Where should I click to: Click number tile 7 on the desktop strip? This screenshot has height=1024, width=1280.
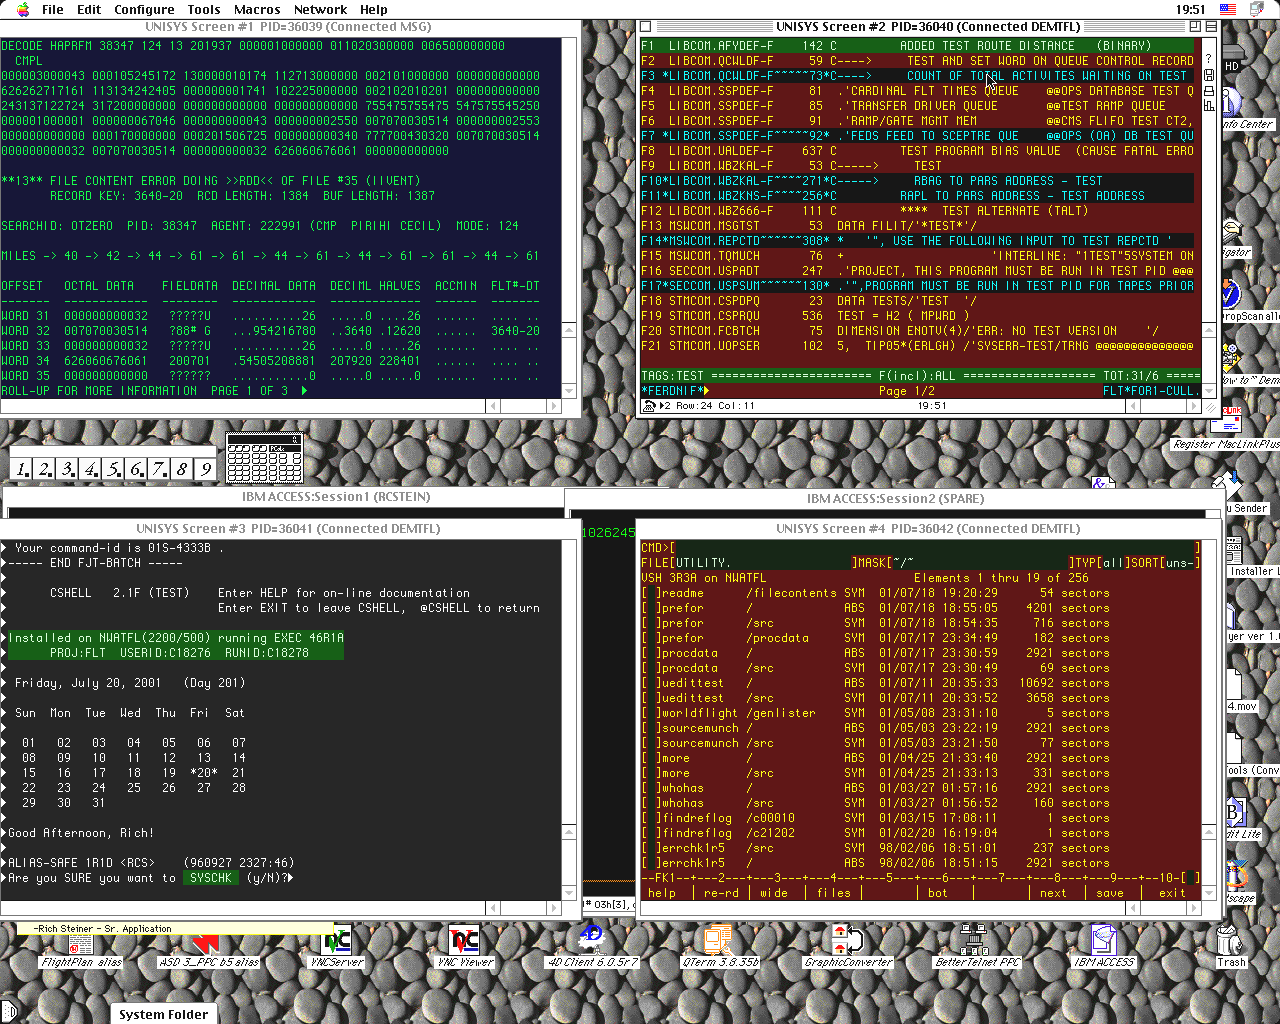point(159,468)
